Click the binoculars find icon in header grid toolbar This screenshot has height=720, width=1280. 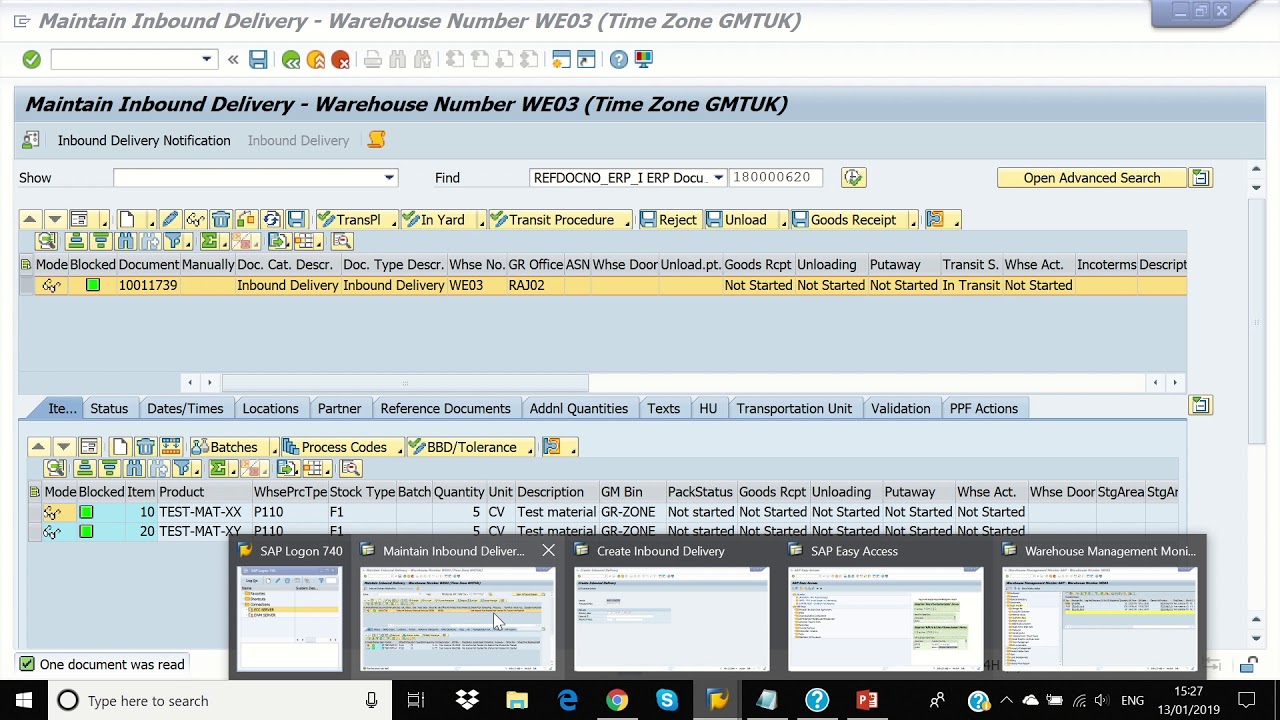125,241
